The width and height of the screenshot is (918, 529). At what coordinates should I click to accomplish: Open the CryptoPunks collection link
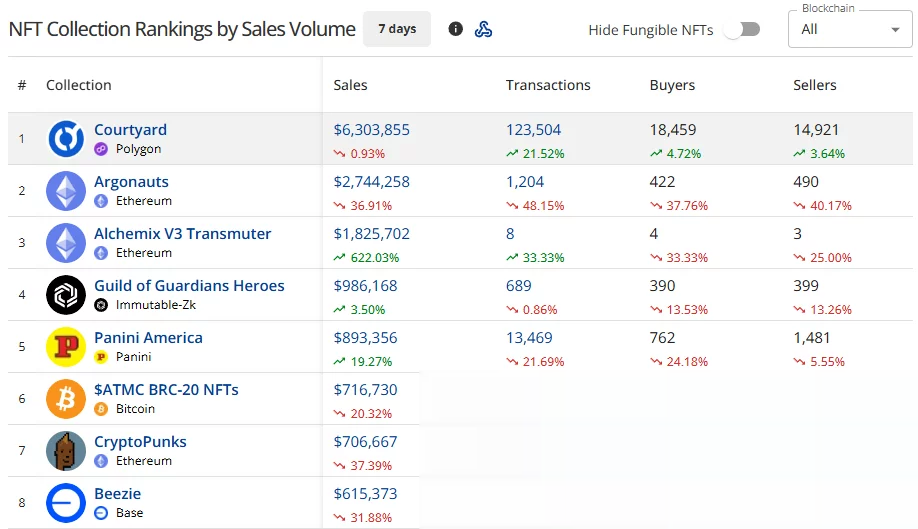coord(140,442)
